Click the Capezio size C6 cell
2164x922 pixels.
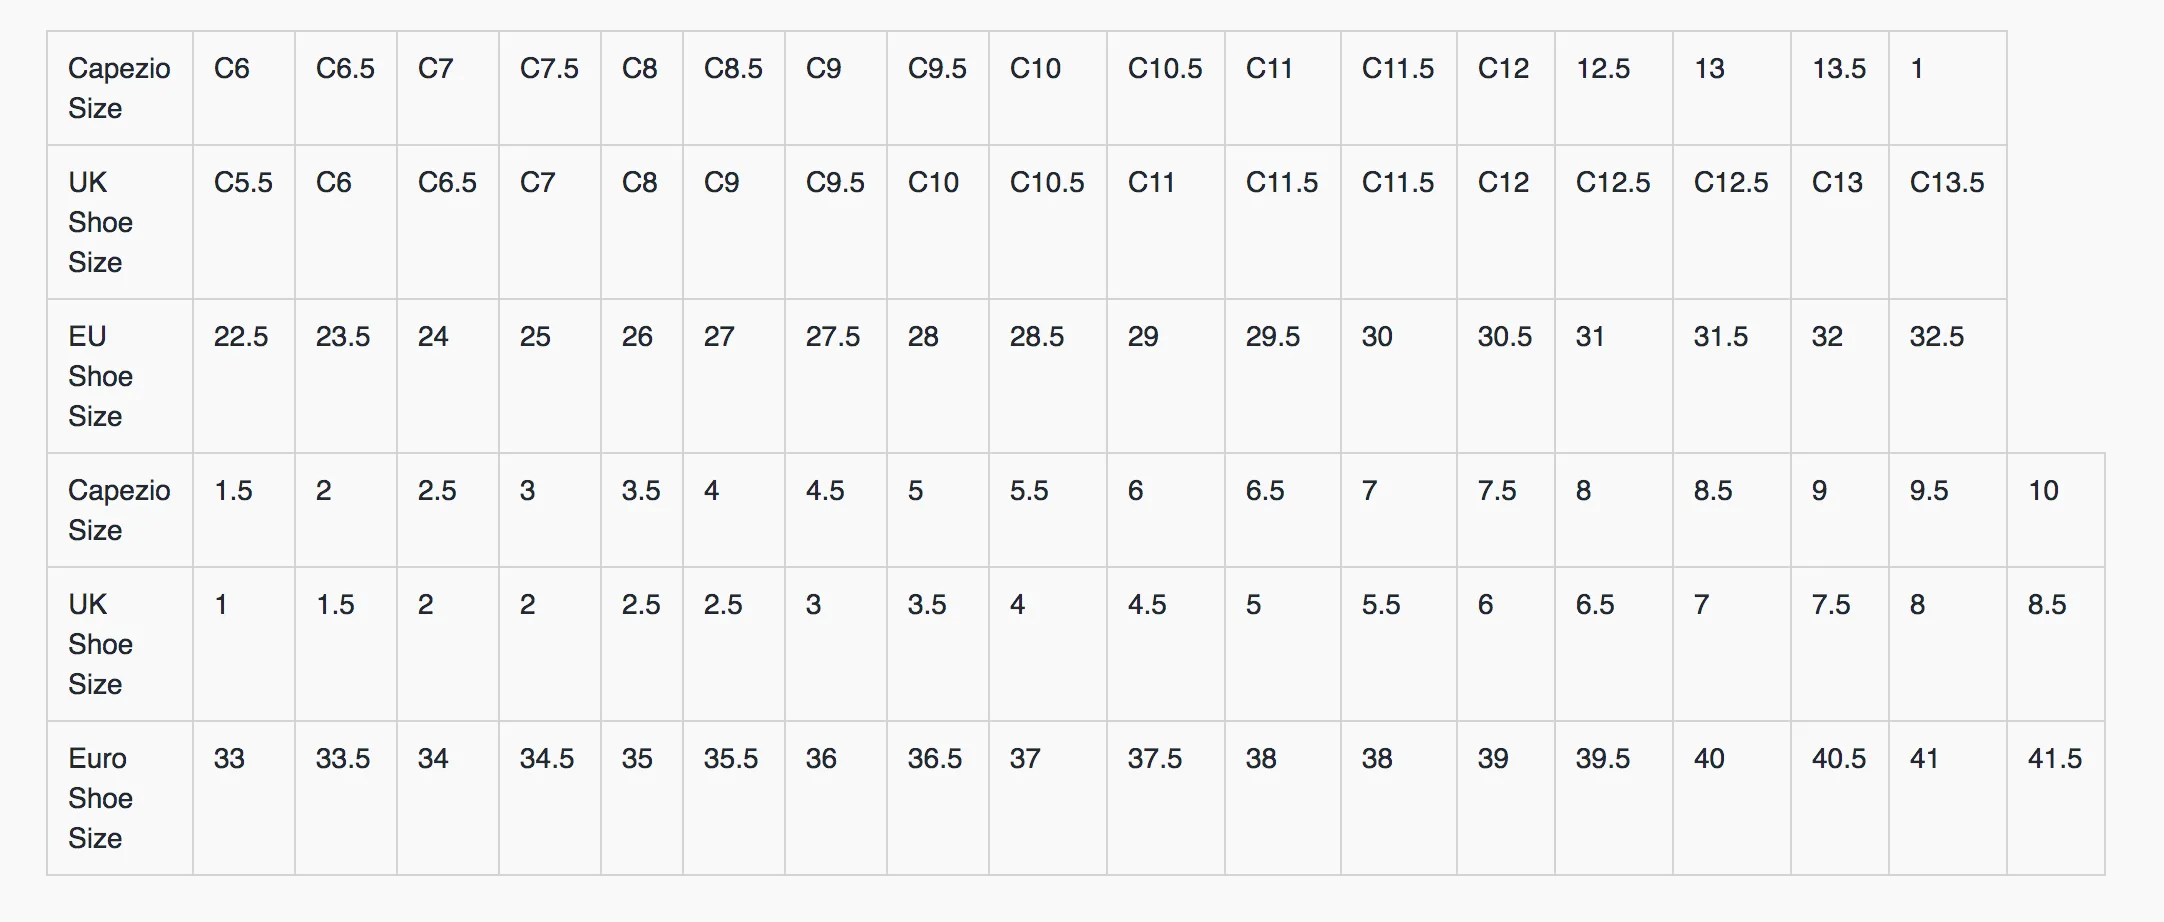click(x=243, y=88)
